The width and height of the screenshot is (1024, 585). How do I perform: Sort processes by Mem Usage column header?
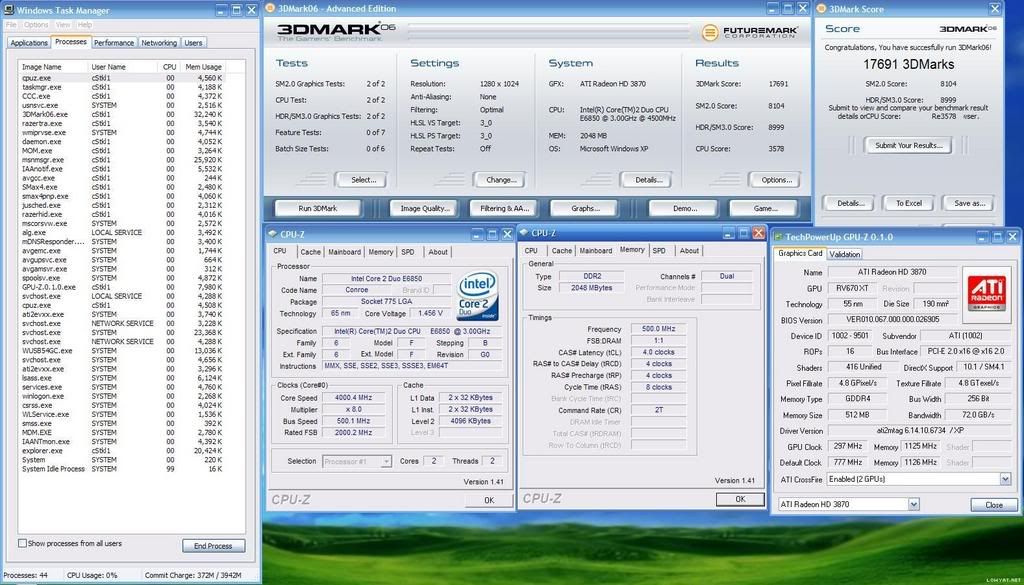pyautogui.click(x=204, y=67)
